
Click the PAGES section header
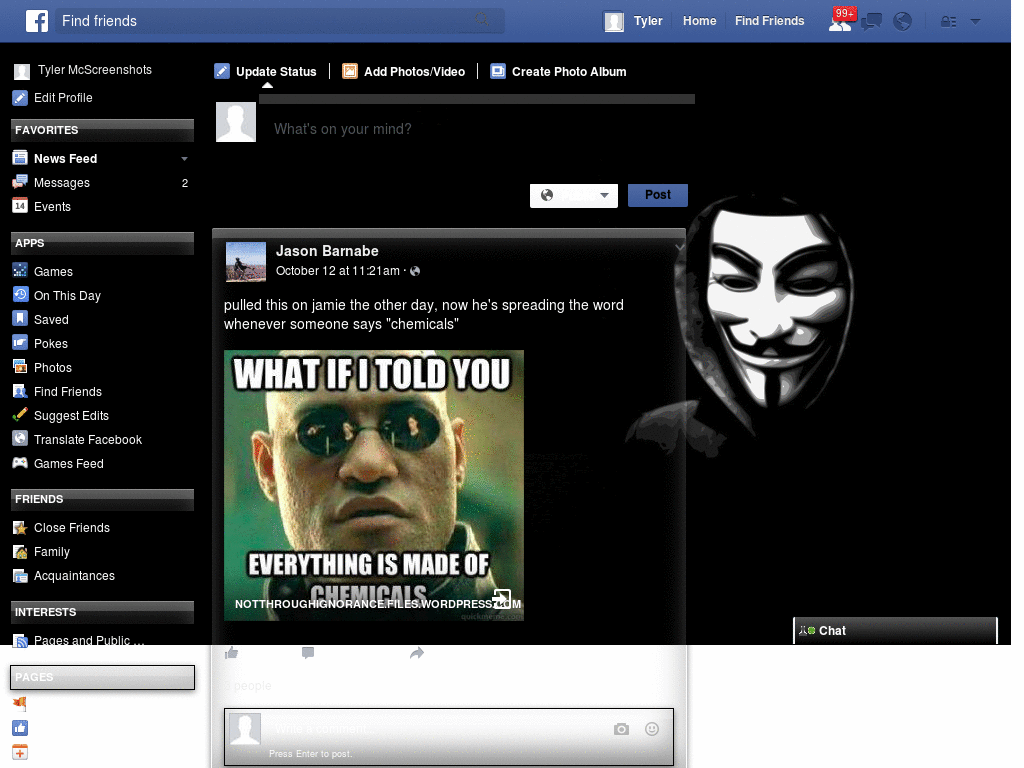pyautogui.click(x=103, y=677)
